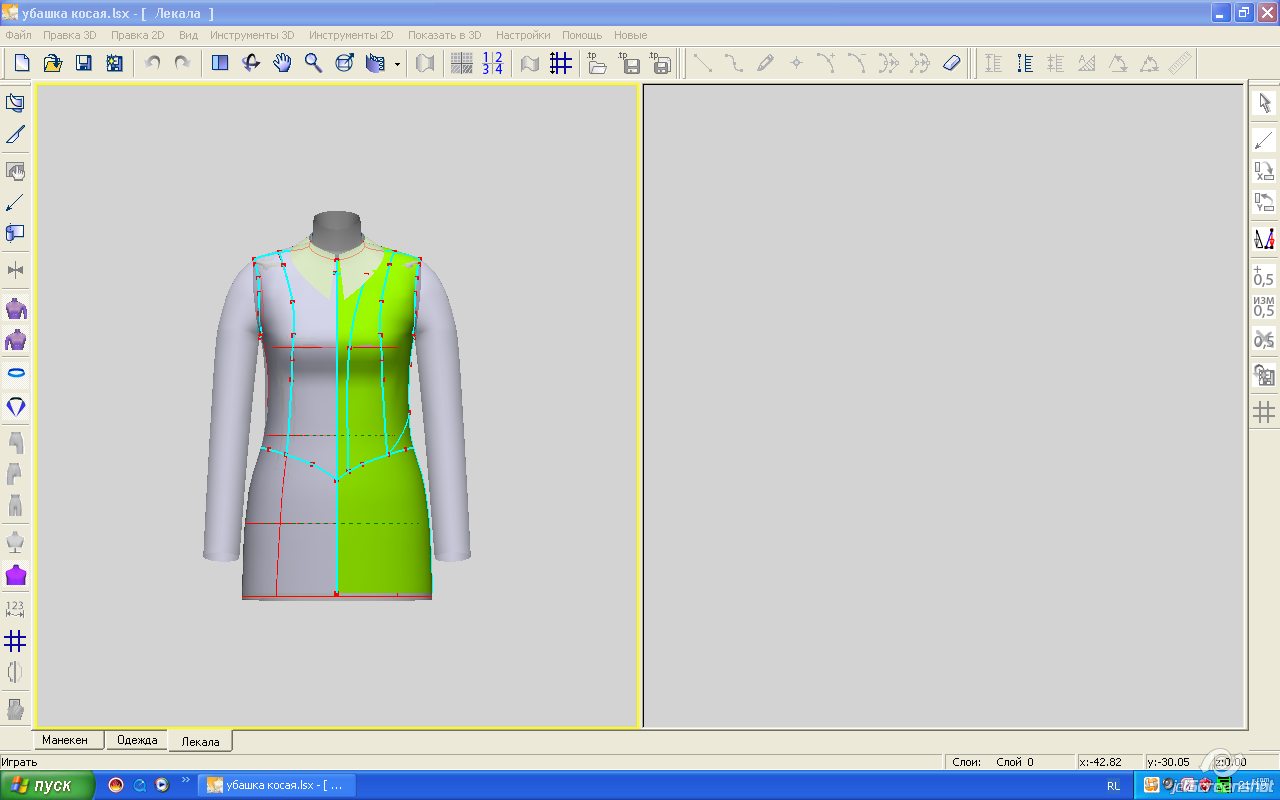Image resolution: width=1280 pixels, height=800 pixels.
Task: Click the New file icon
Action: pos(22,63)
